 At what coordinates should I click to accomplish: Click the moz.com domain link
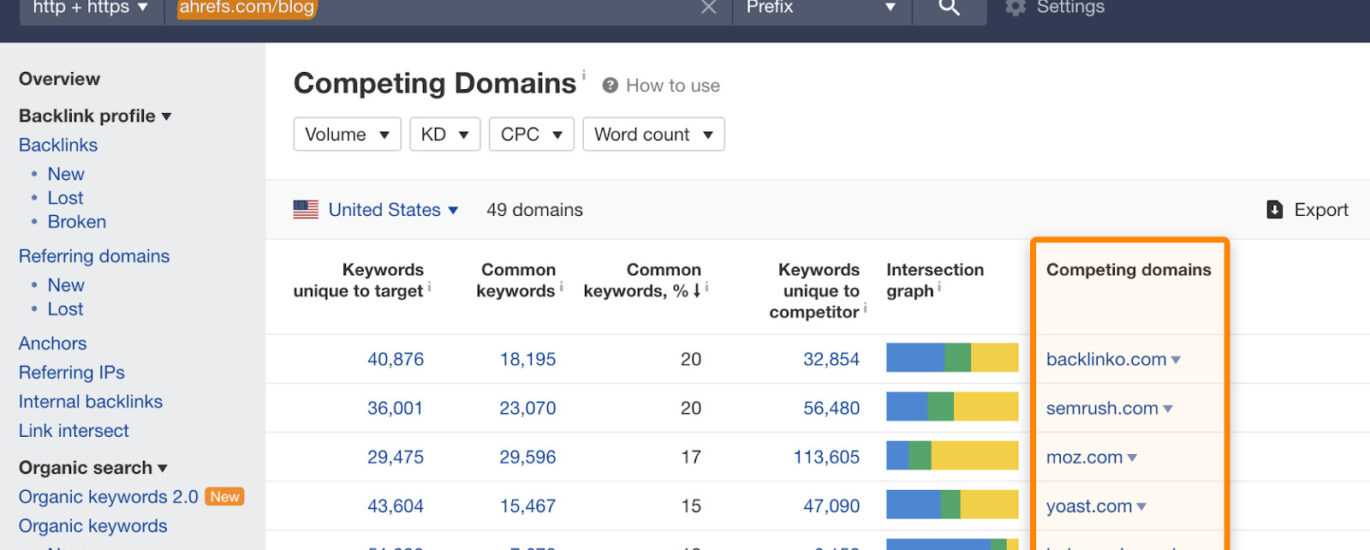pos(1084,457)
